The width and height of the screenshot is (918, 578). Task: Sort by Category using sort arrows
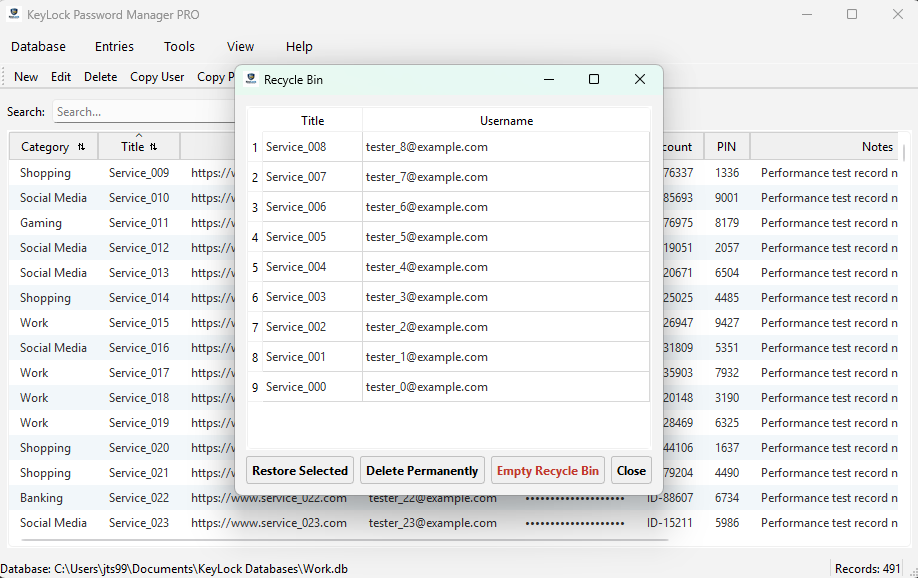click(x=81, y=147)
